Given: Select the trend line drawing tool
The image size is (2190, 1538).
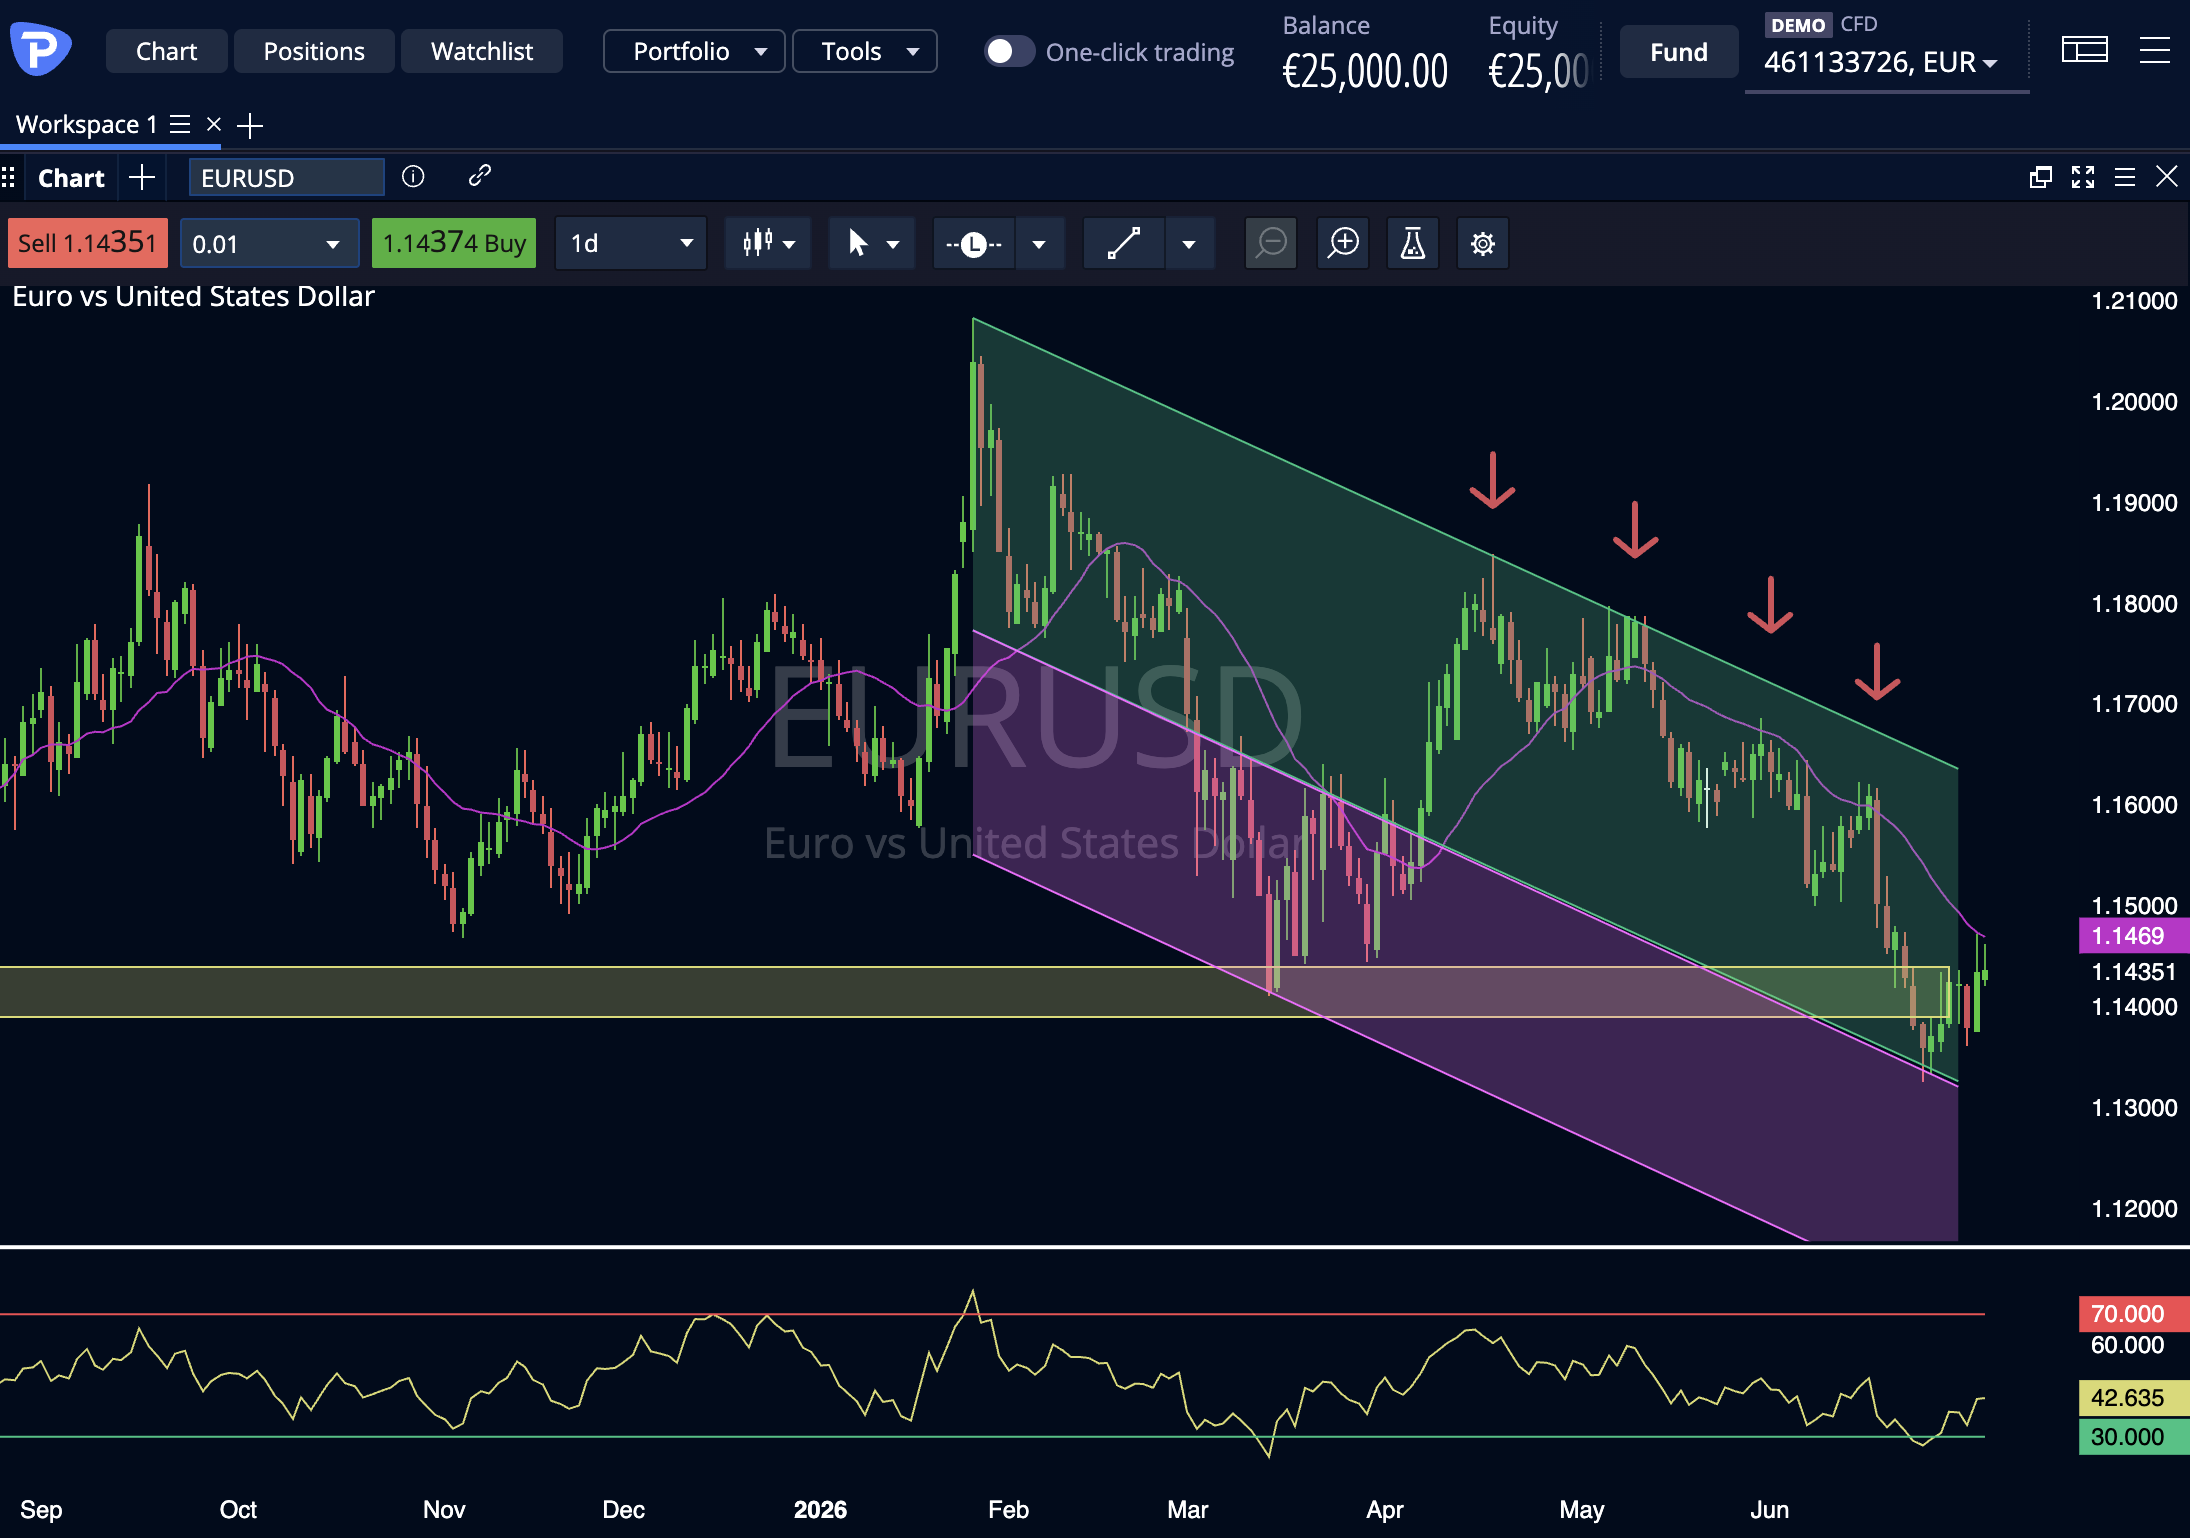Looking at the screenshot, I should 1124,243.
